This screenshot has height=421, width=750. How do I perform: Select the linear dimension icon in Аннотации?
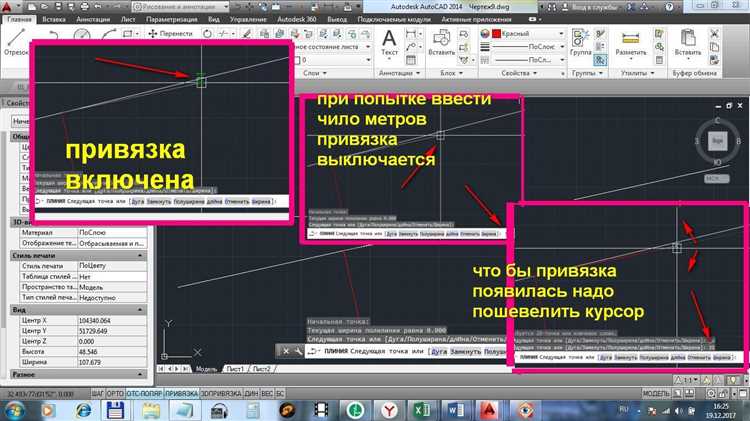(x=410, y=33)
